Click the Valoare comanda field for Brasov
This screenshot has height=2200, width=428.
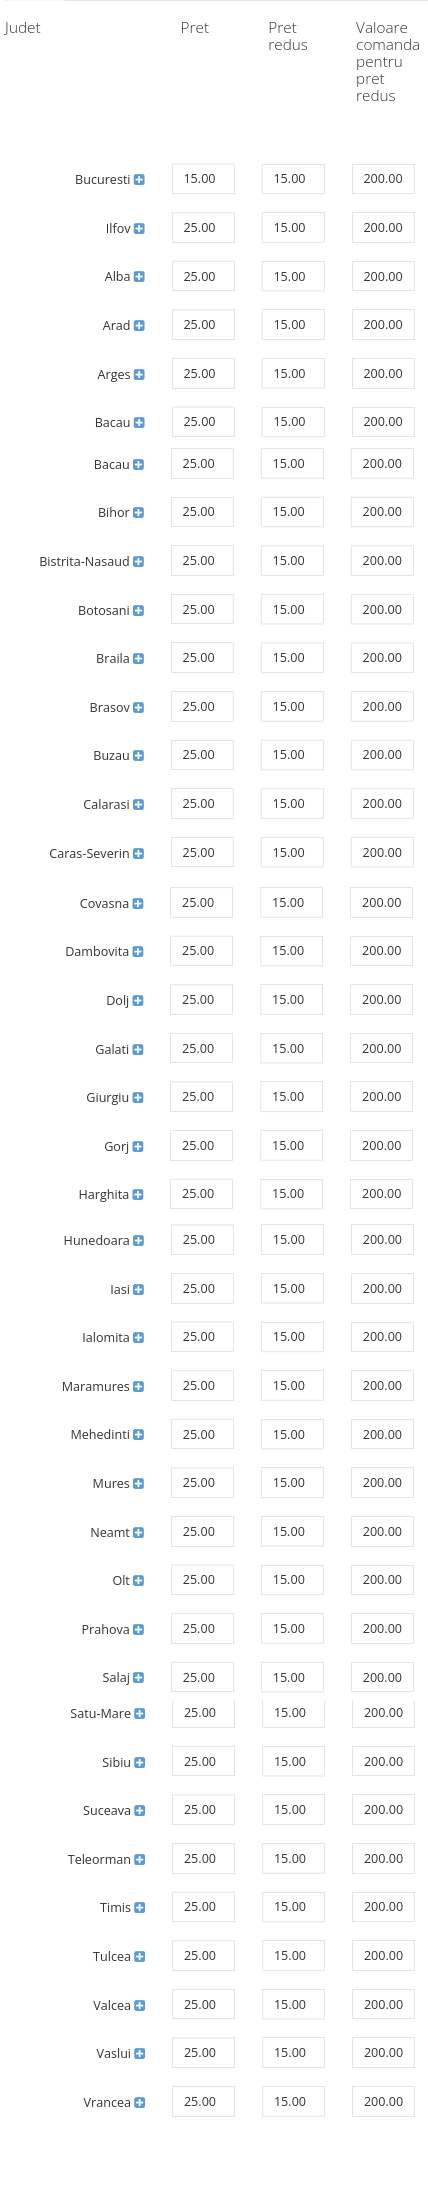[381, 707]
